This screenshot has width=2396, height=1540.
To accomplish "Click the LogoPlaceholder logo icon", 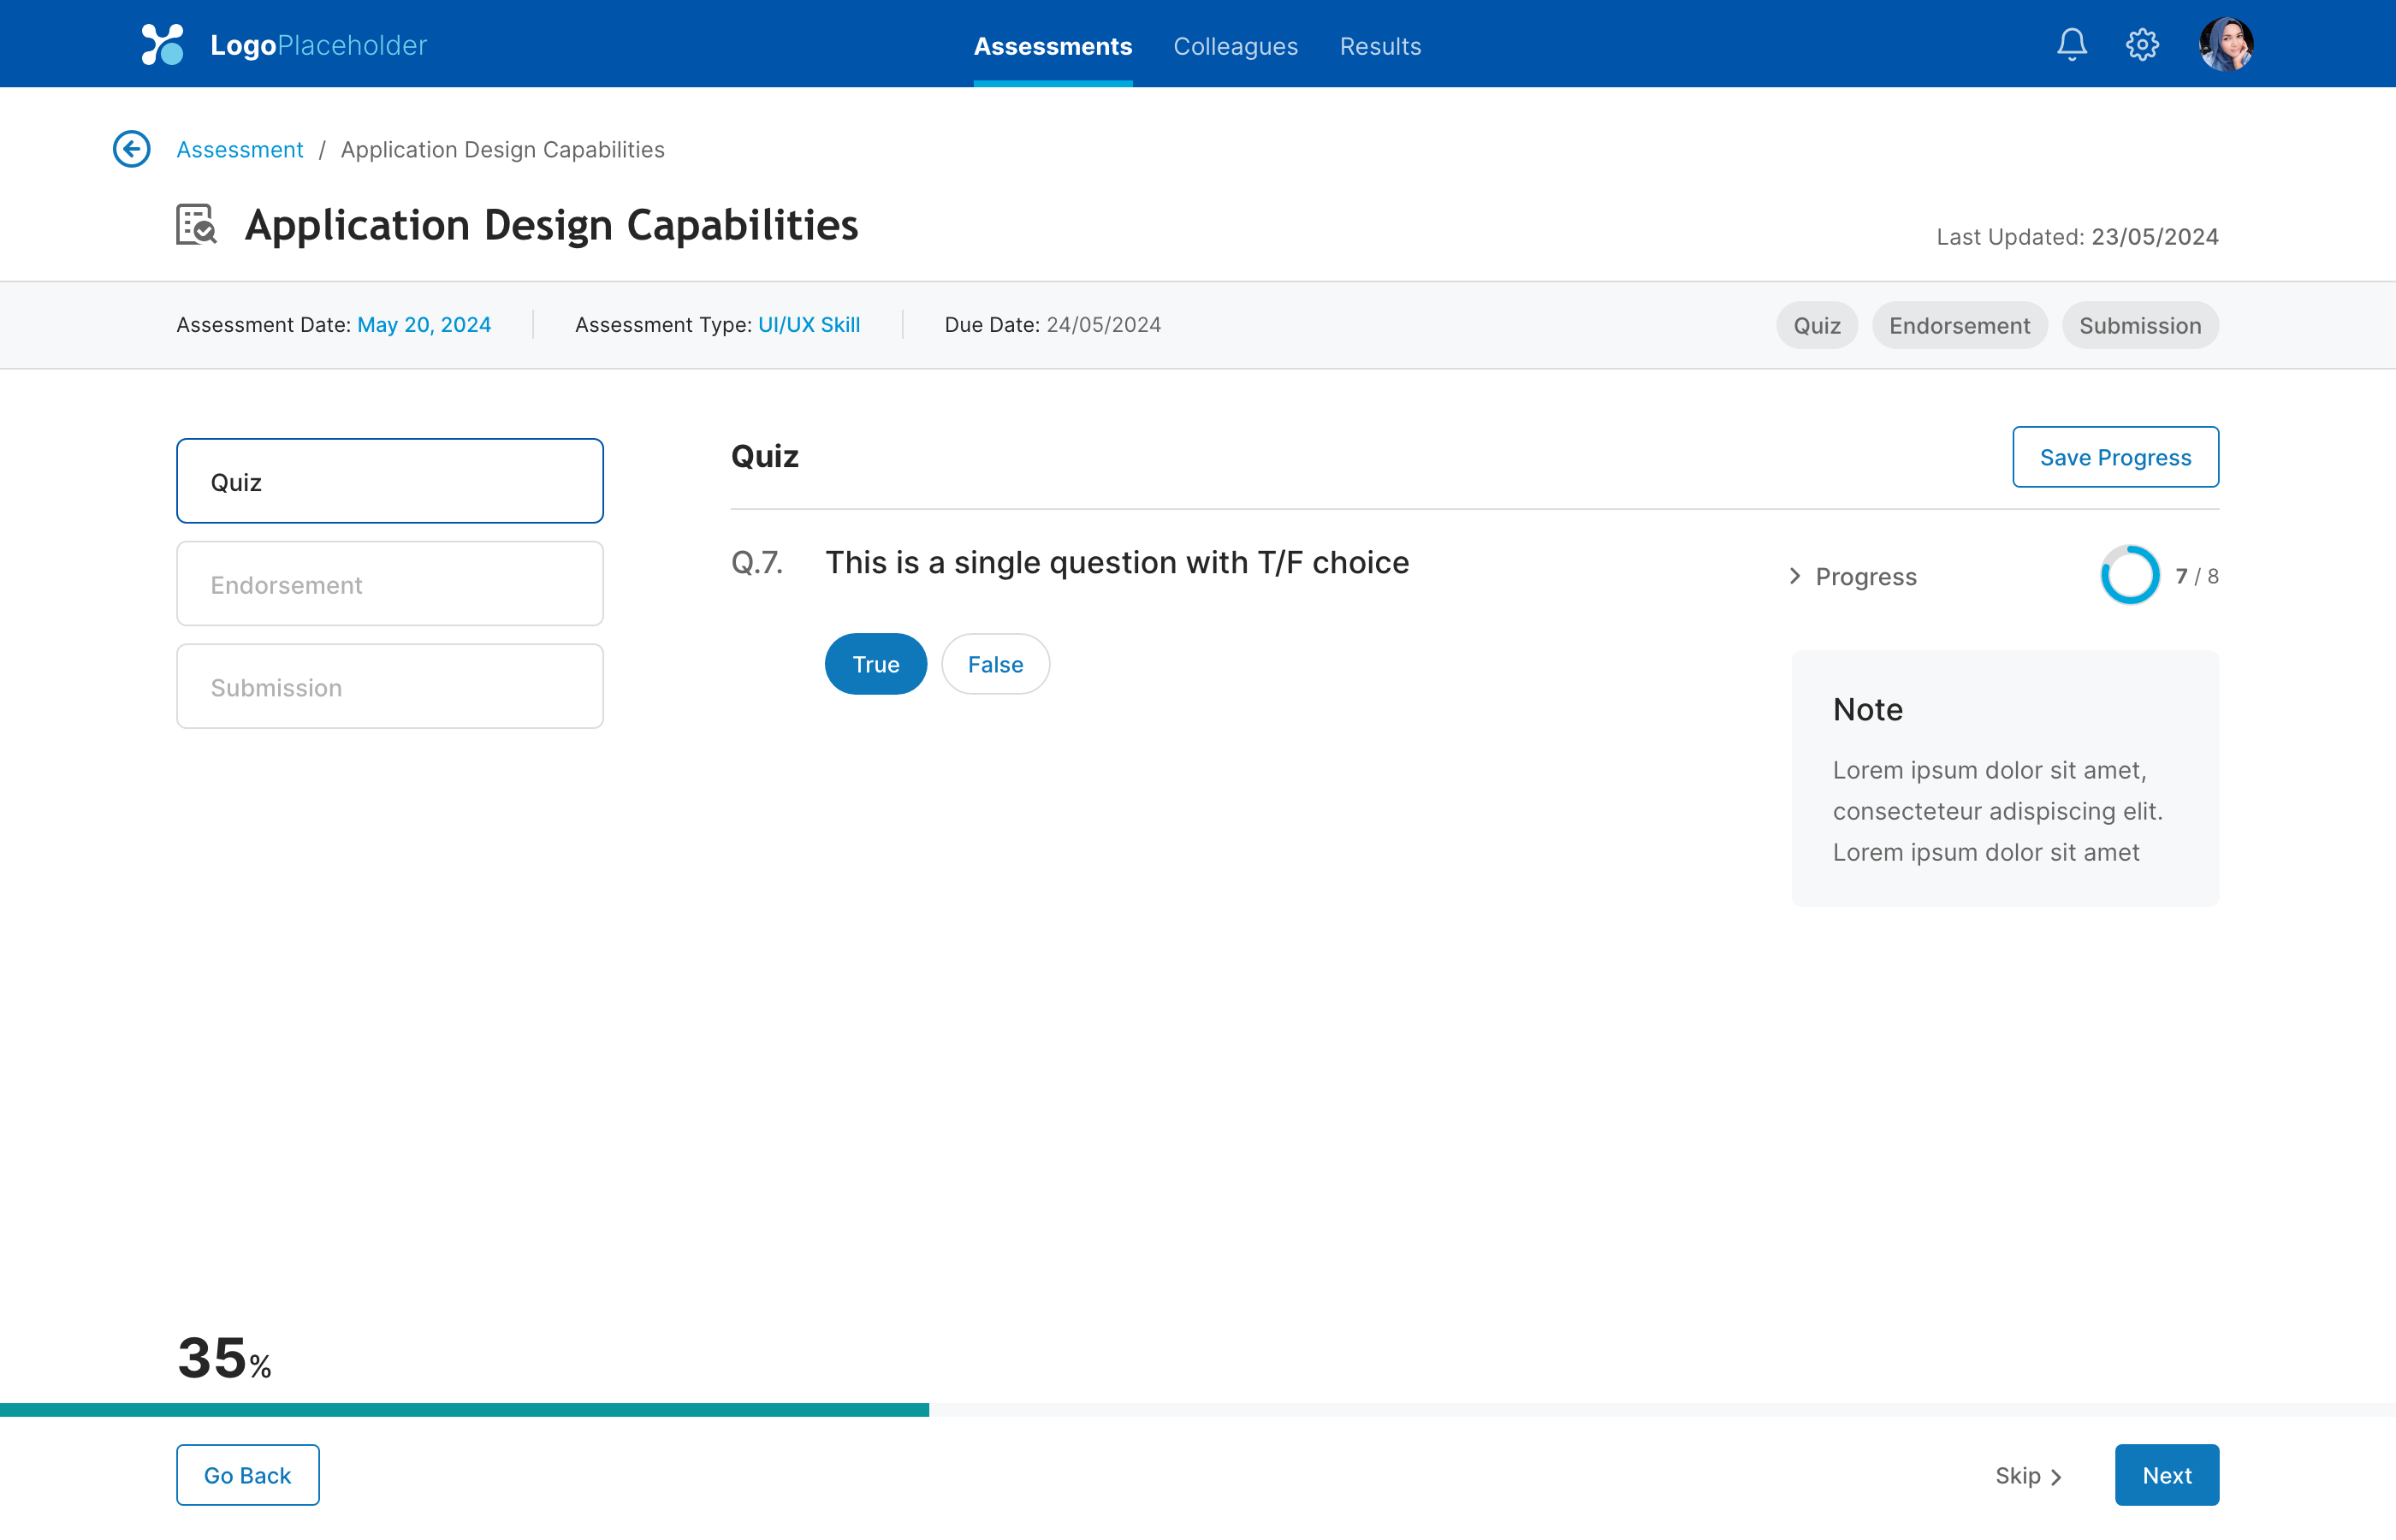I will tap(163, 45).
